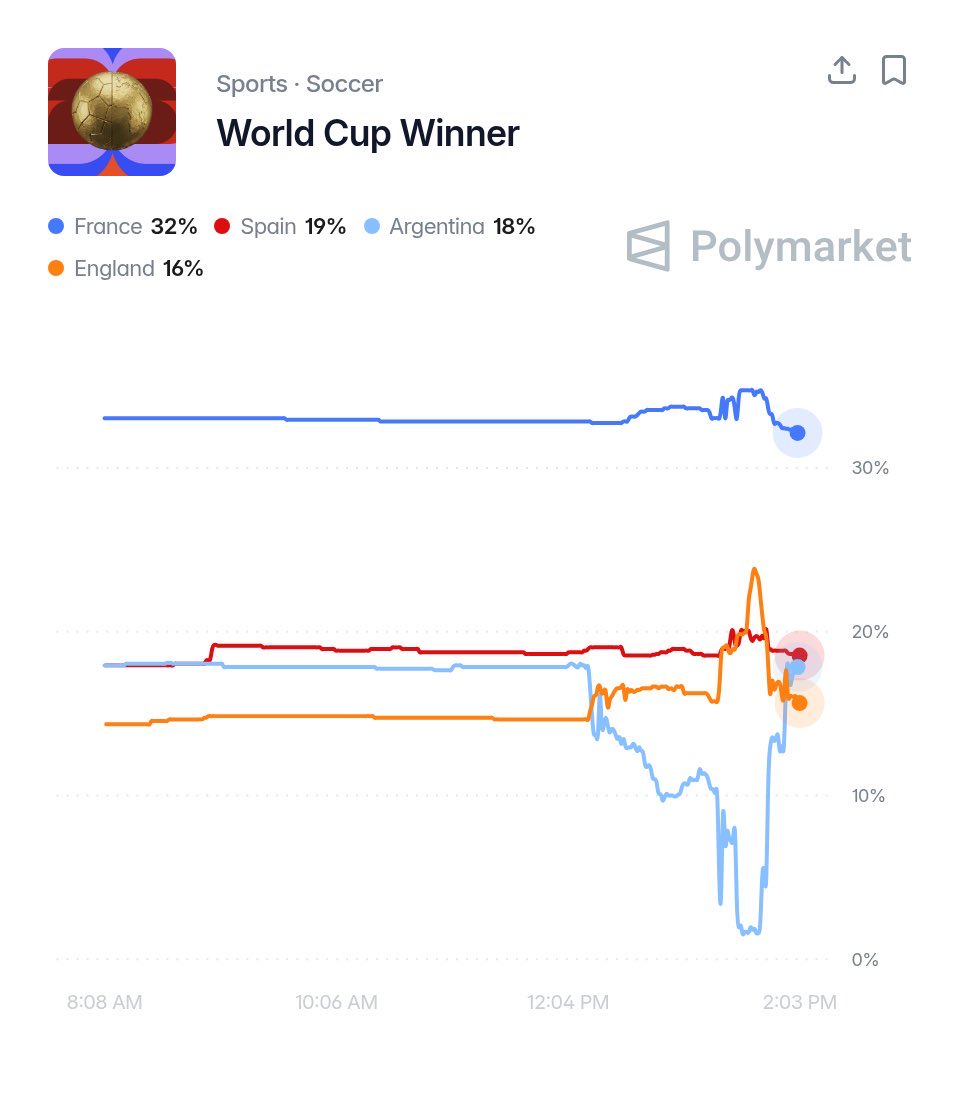Image resolution: width=960 pixels, height=1098 pixels.
Task: Click the peak of England's orange spike
Action: pos(754,570)
